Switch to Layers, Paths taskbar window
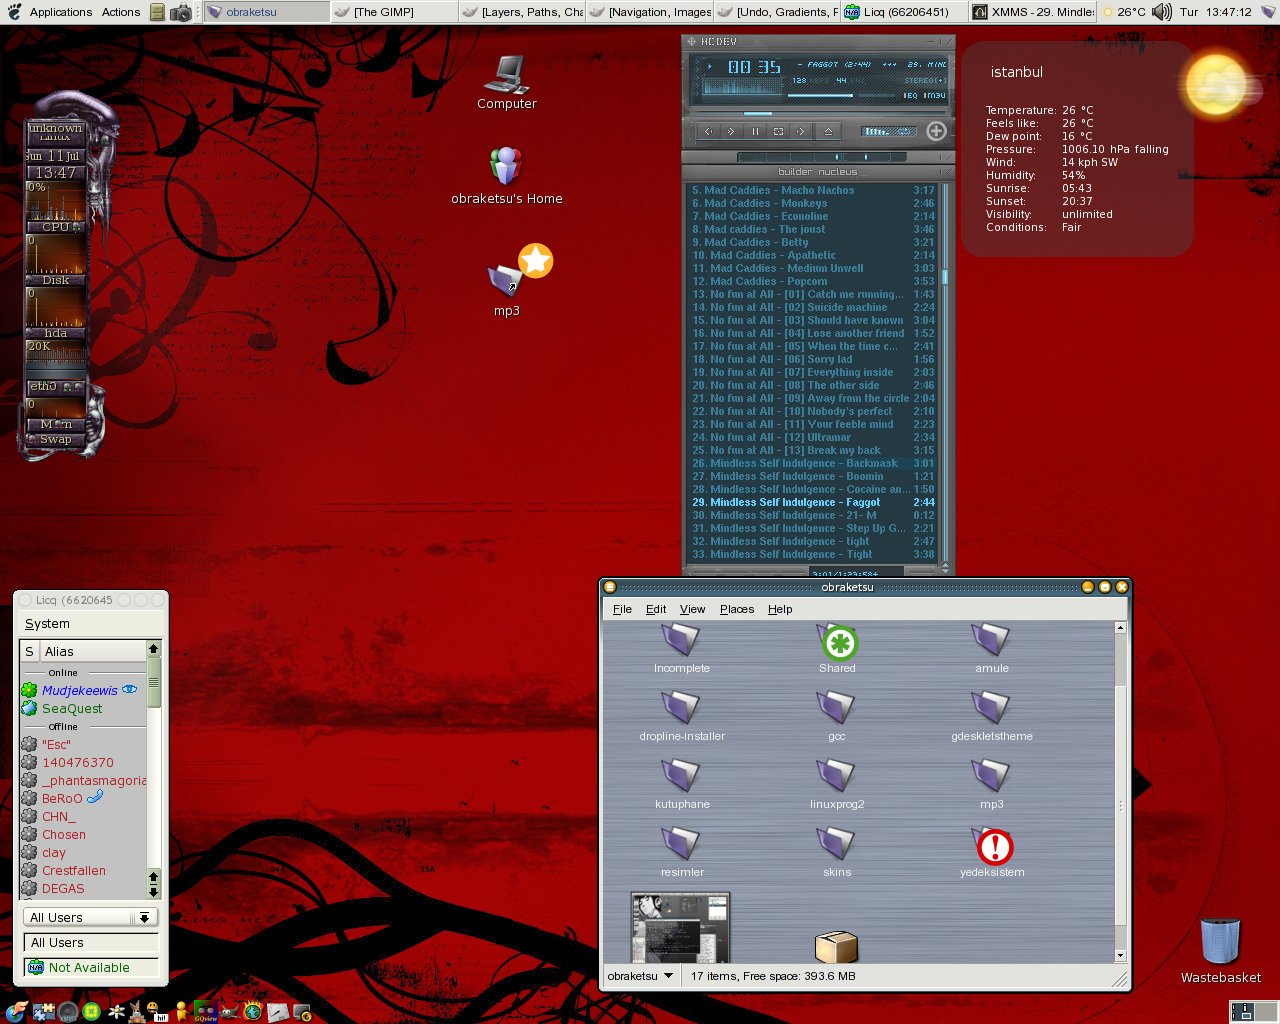The image size is (1280, 1024). click(522, 12)
